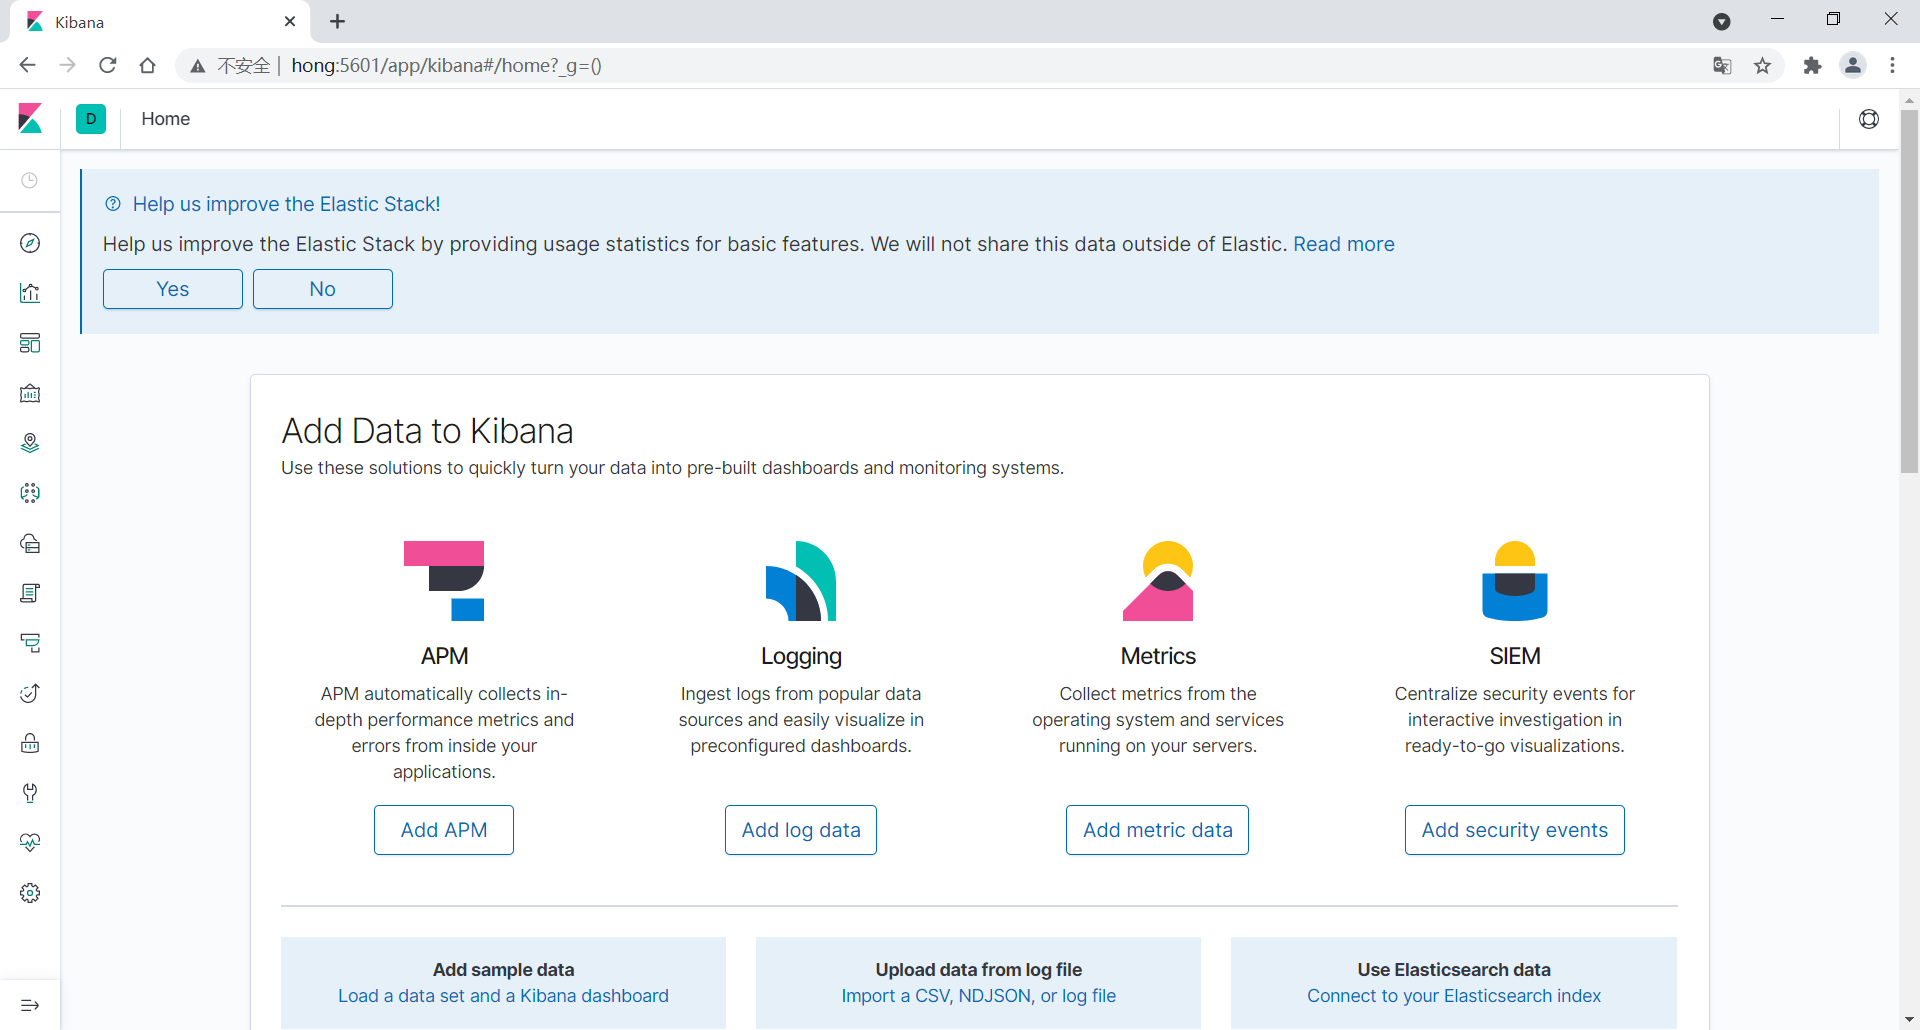Select the Kibana browser tab
The height and width of the screenshot is (1030, 1920).
pyautogui.click(x=160, y=22)
